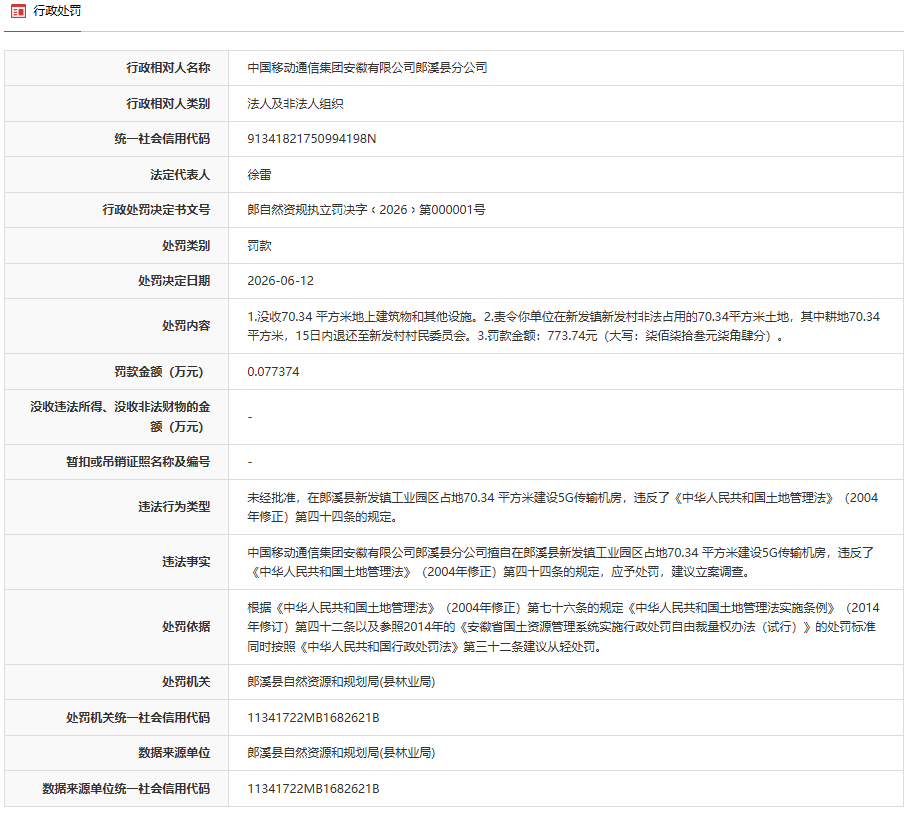
Task: Click document number 郎自然资规执立罚决字第000001号
Action: click(366, 210)
